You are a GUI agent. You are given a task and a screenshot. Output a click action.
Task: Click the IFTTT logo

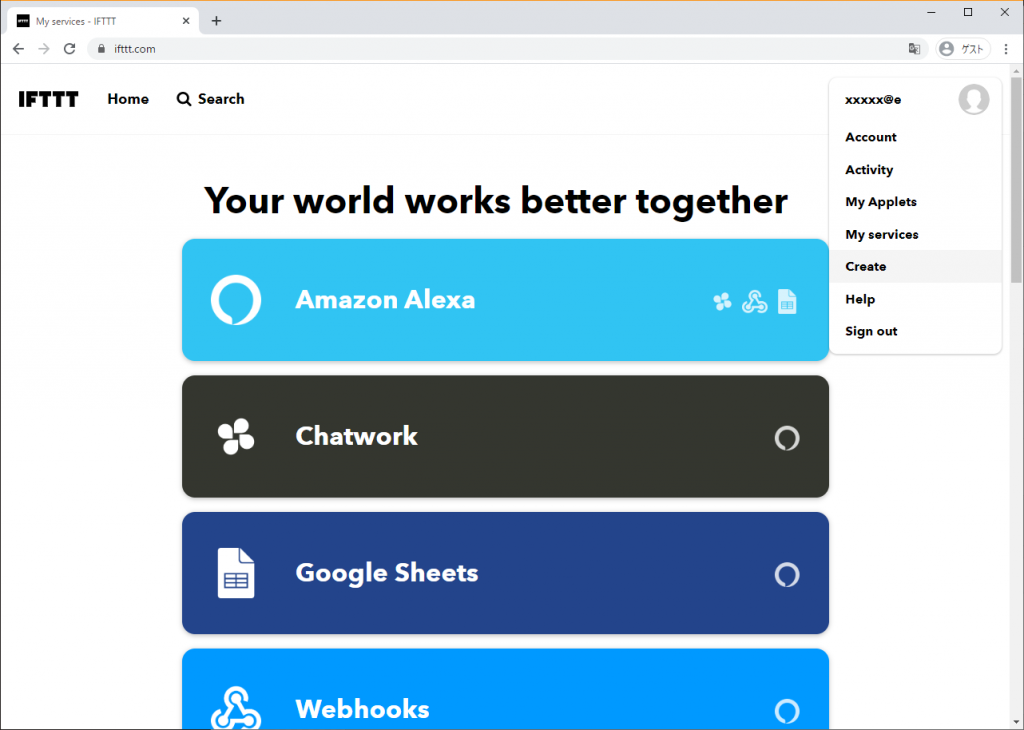click(48, 99)
